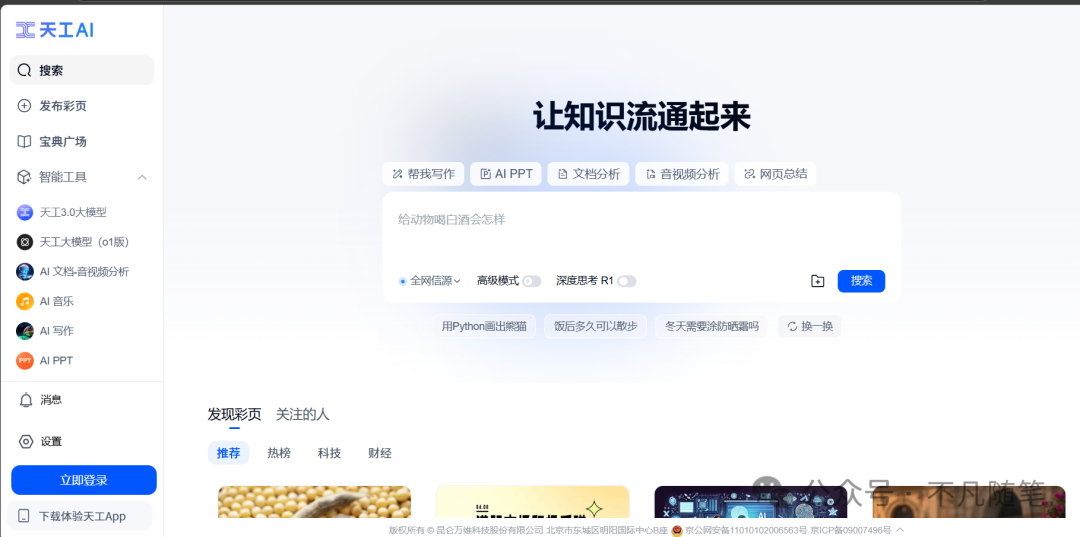This screenshot has width=1080, height=537.
Task: Click the magnifier icon beside 搜索
Action: [25, 70]
